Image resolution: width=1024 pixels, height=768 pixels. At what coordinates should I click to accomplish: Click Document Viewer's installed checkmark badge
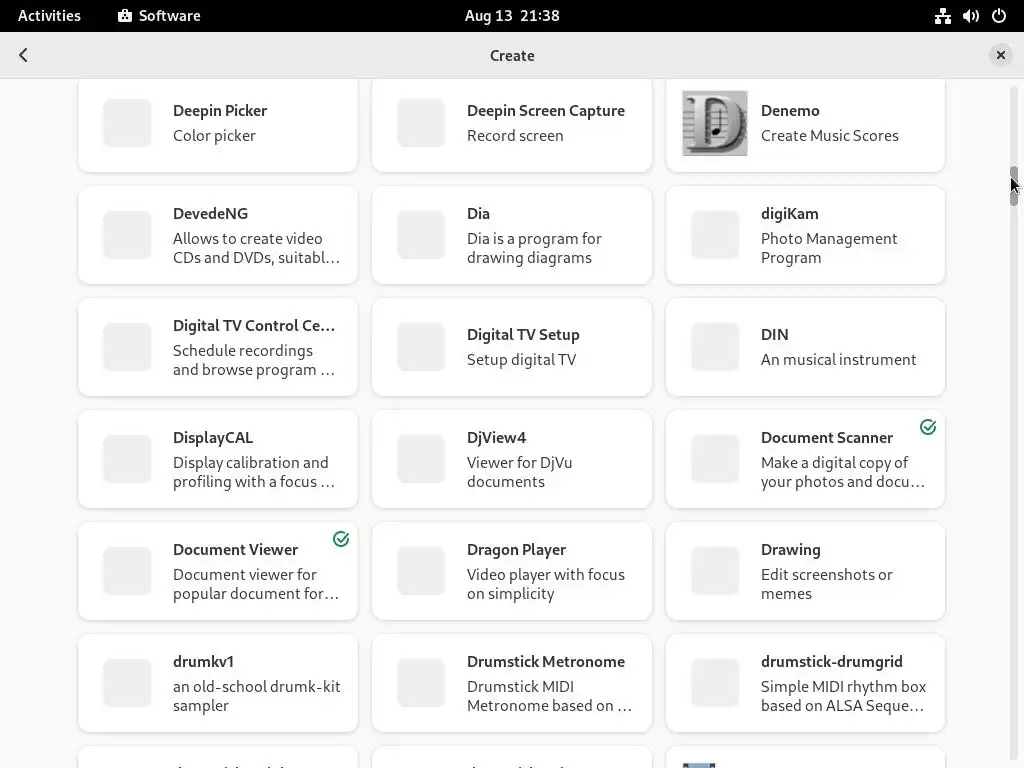pyautogui.click(x=341, y=539)
